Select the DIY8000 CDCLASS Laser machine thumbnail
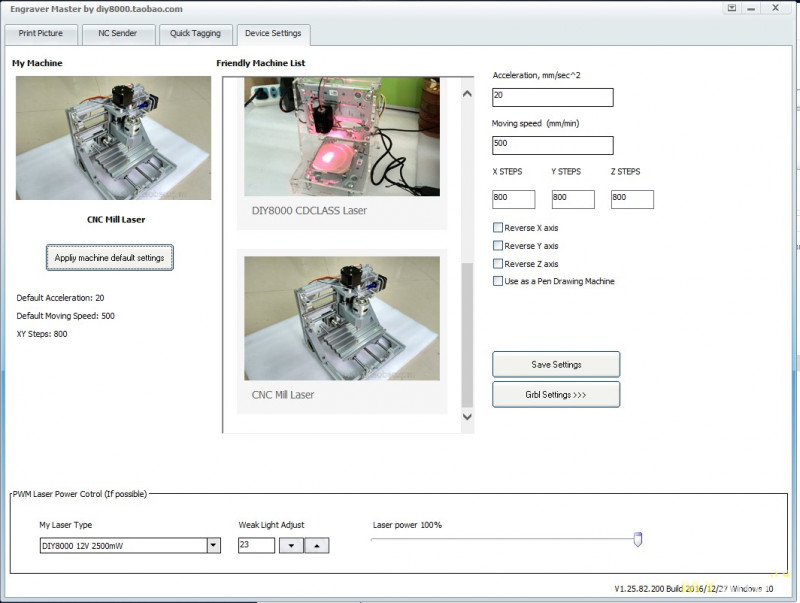The height and width of the screenshot is (603, 800). (x=342, y=137)
